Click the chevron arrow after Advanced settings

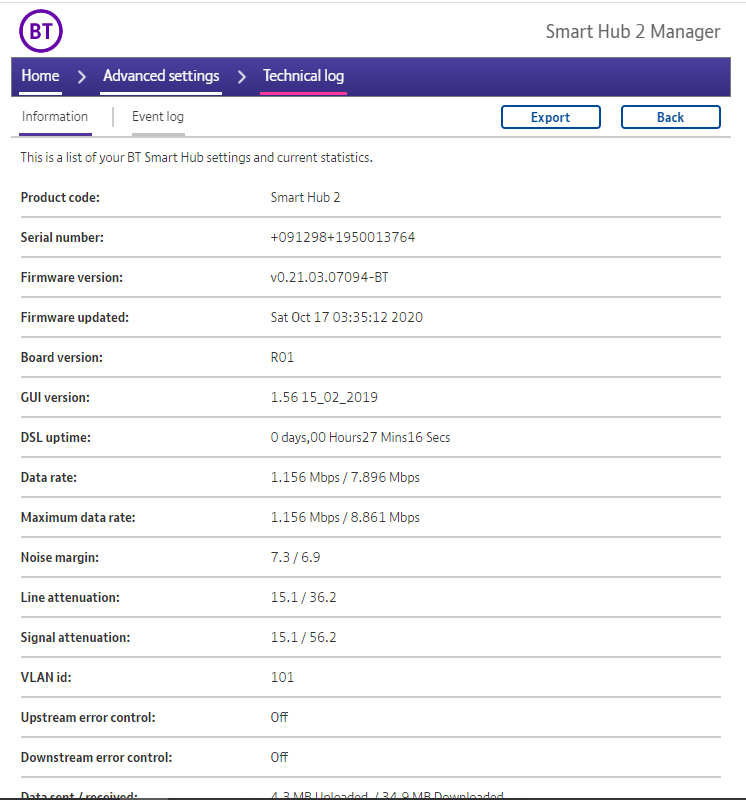(242, 77)
